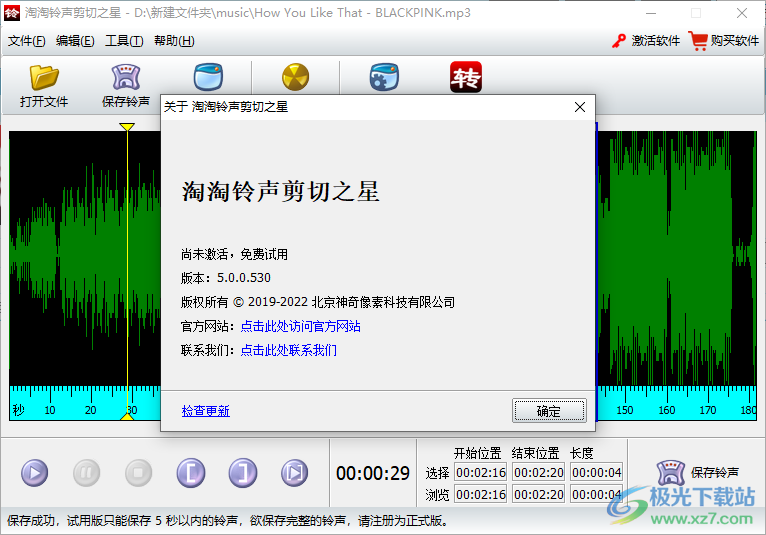Minimize the main application window
The width and height of the screenshot is (766, 535).
point(651,13)
